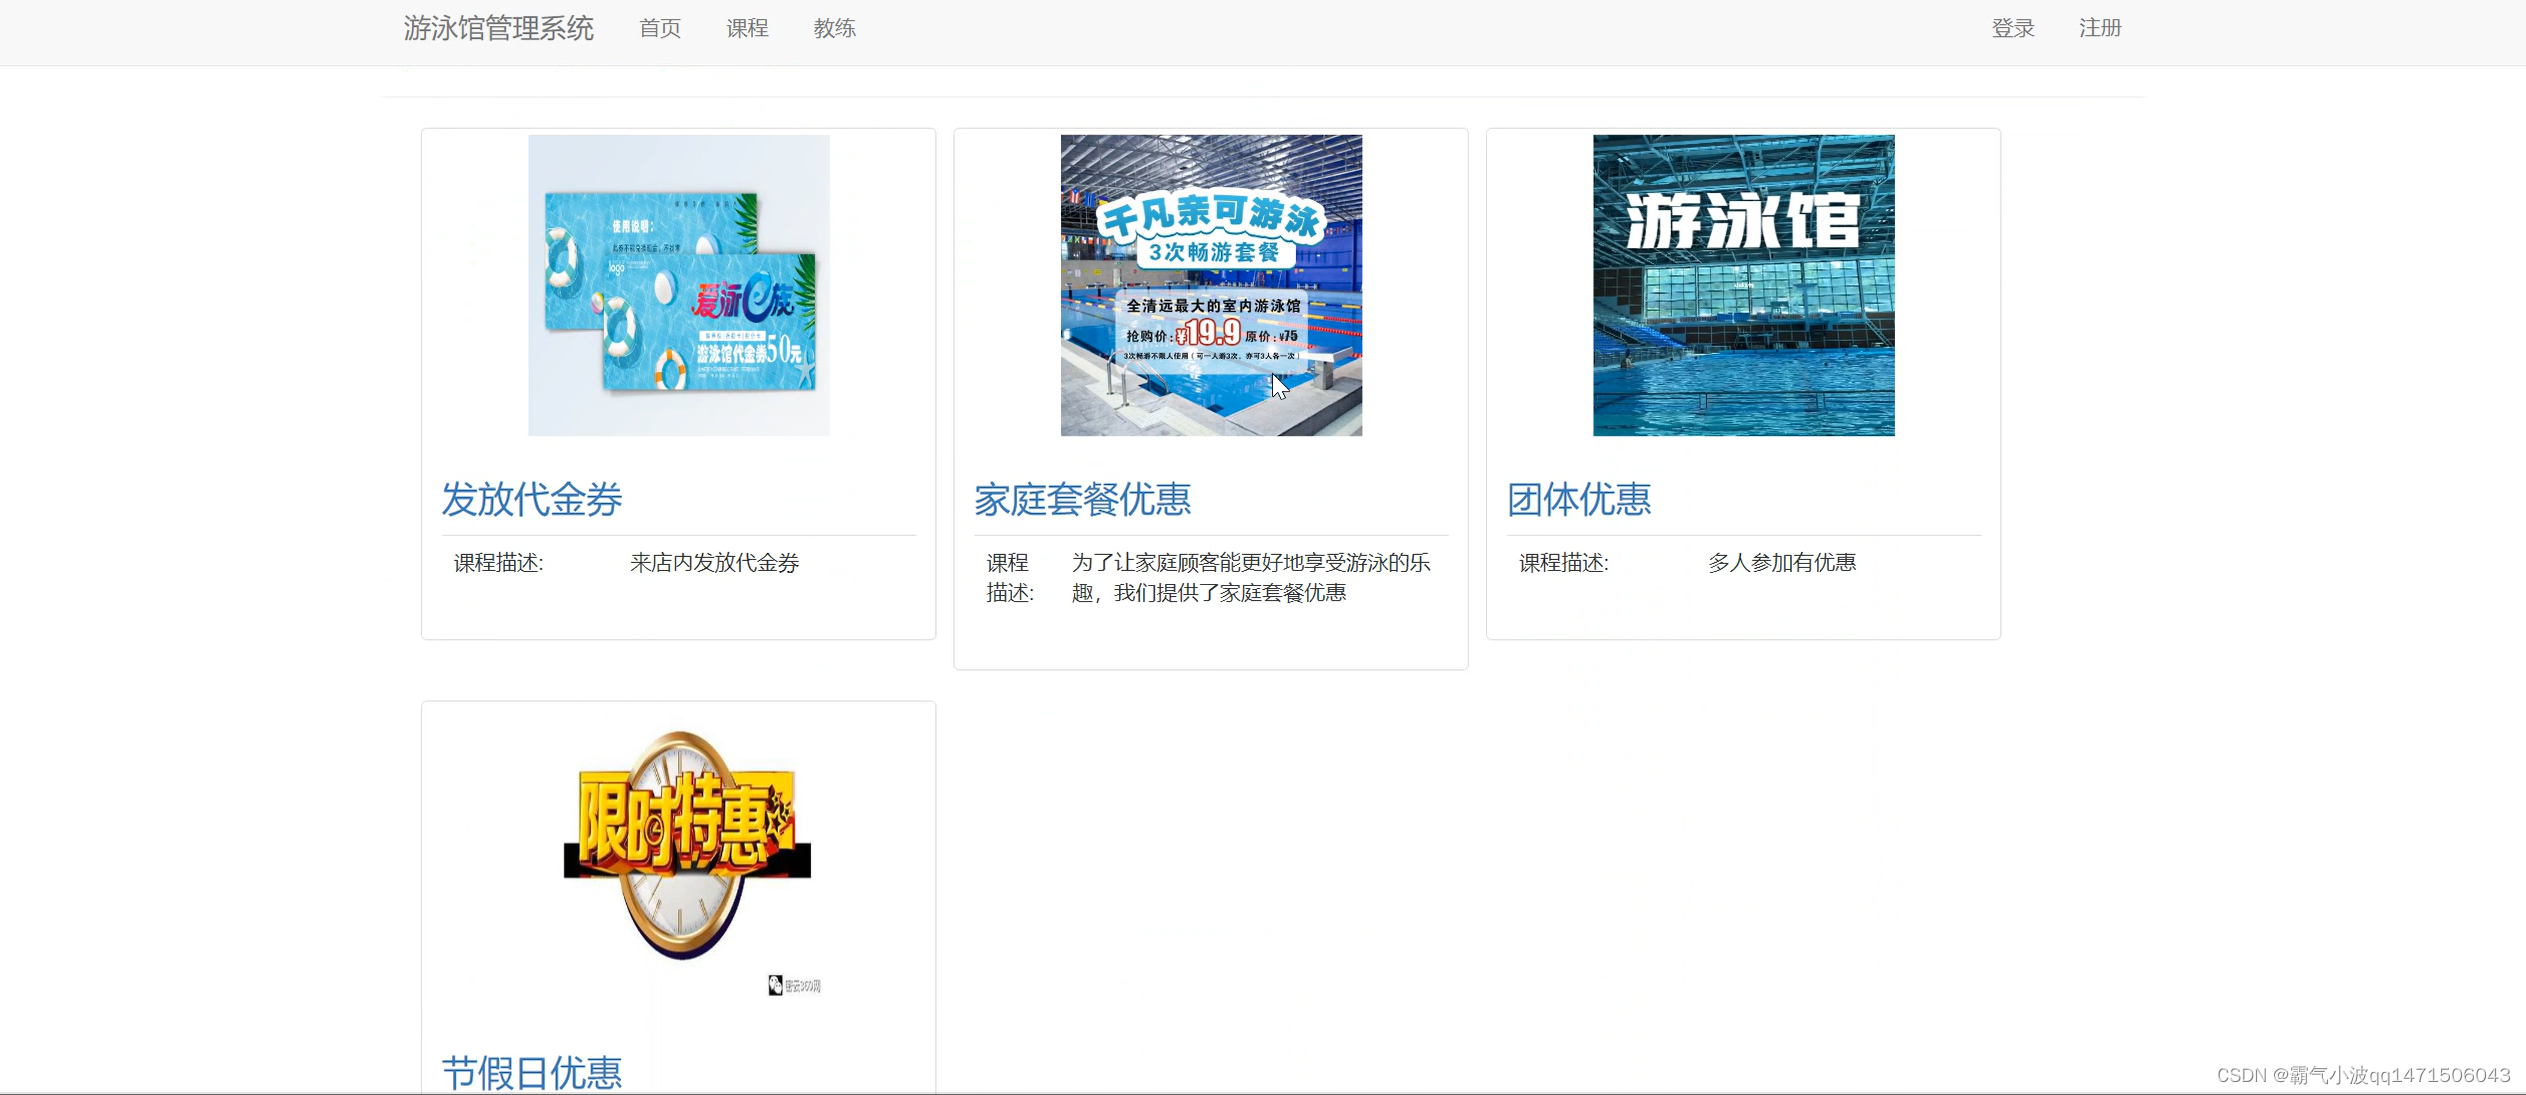Click the 登录 link
This screenshot has width=2526, height=1095.
tap(2012, 28)
